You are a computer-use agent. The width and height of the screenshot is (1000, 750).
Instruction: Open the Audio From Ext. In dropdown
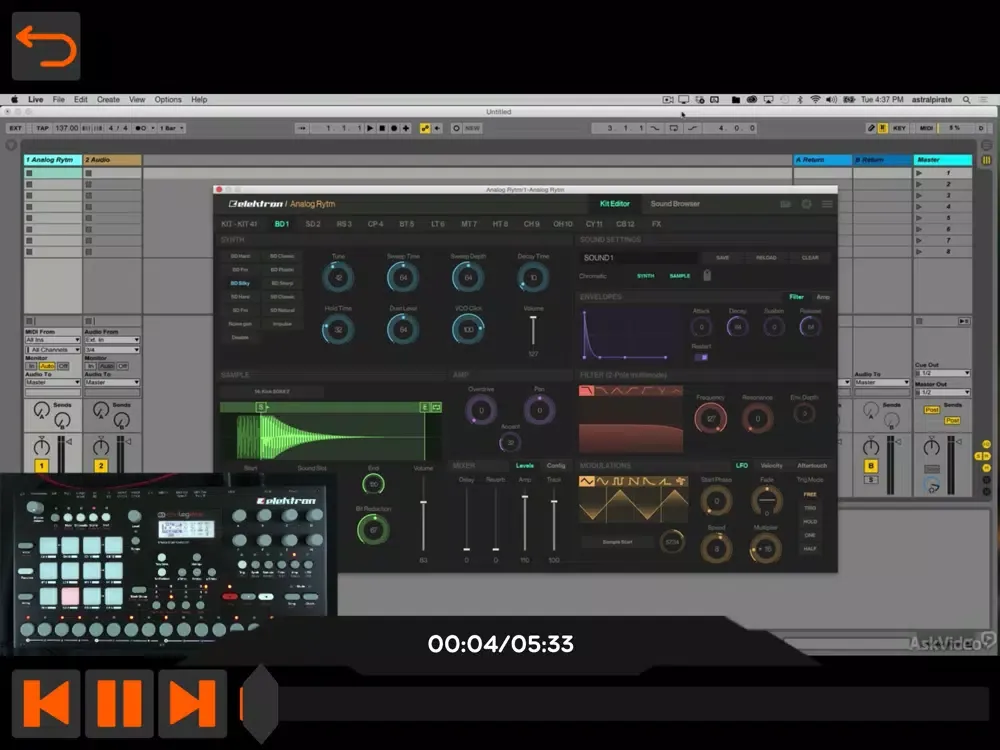[112, 340]
